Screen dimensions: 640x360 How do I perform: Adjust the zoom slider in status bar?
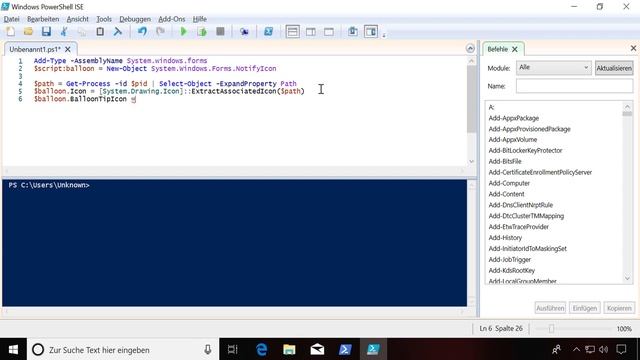point(551,329)
